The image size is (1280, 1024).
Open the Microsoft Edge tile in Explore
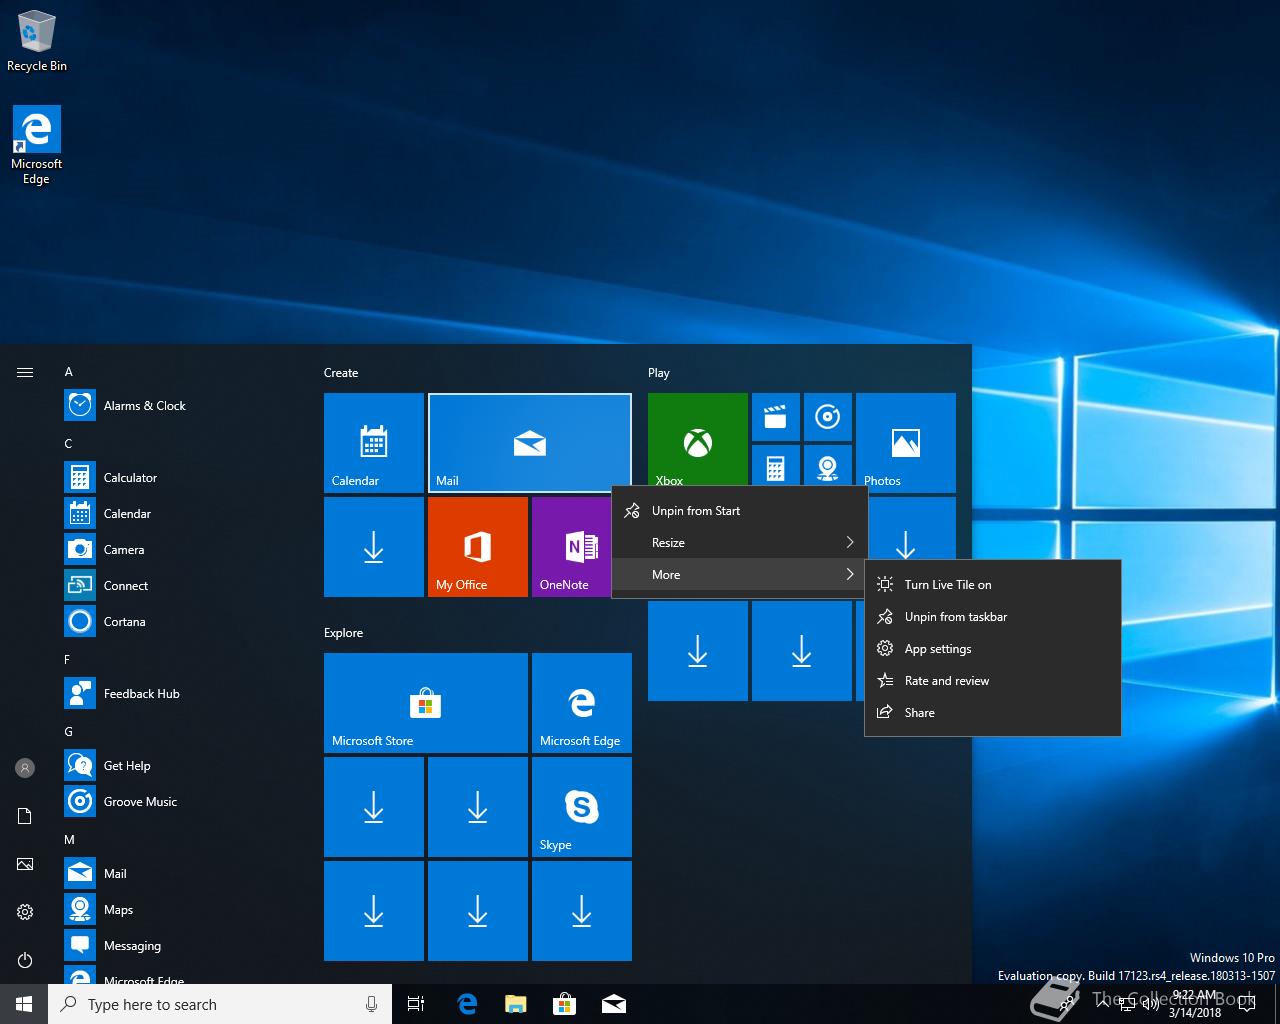coord(582,703)
